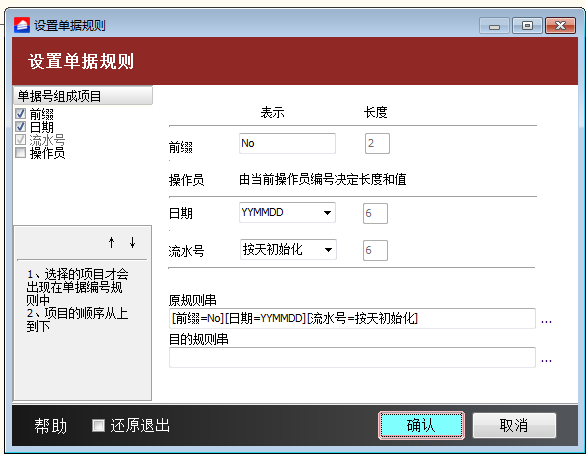The image size is (586, 454).
Task: Click the 表示 column heading
Action: click(x=272, y=112)
